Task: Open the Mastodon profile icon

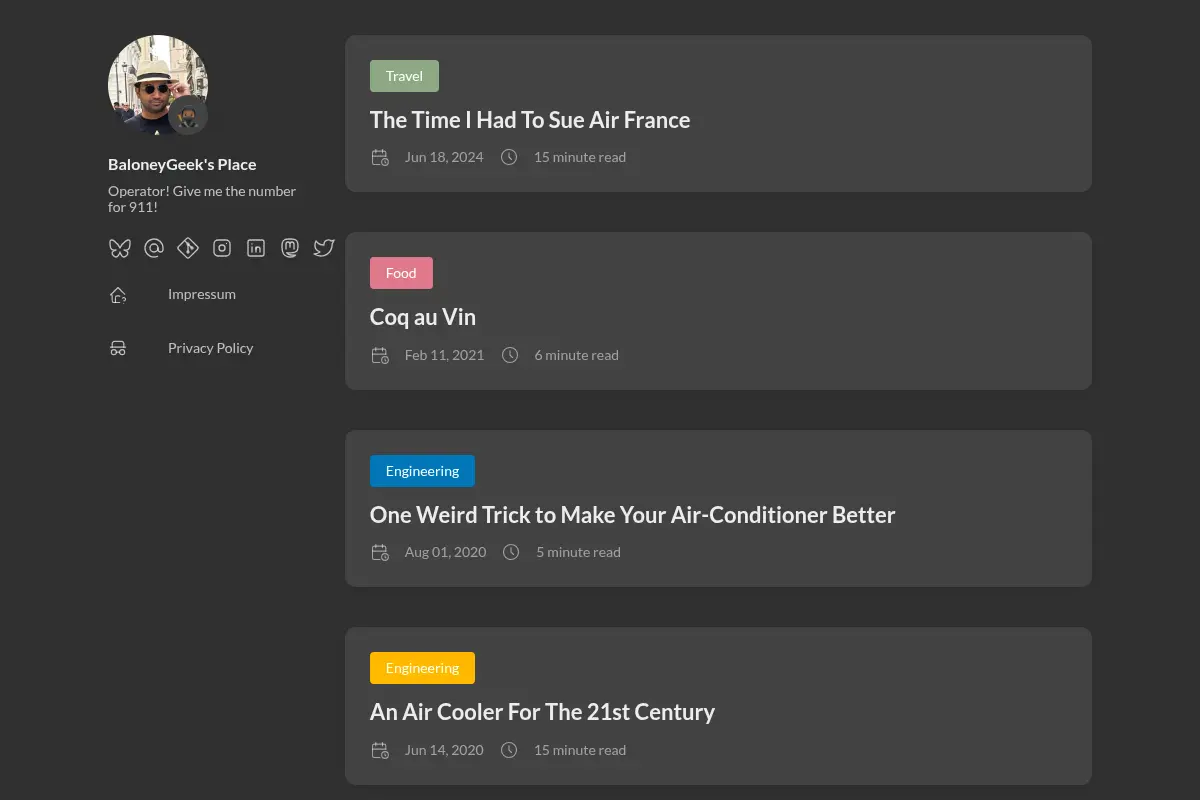Action: [290, 248]
